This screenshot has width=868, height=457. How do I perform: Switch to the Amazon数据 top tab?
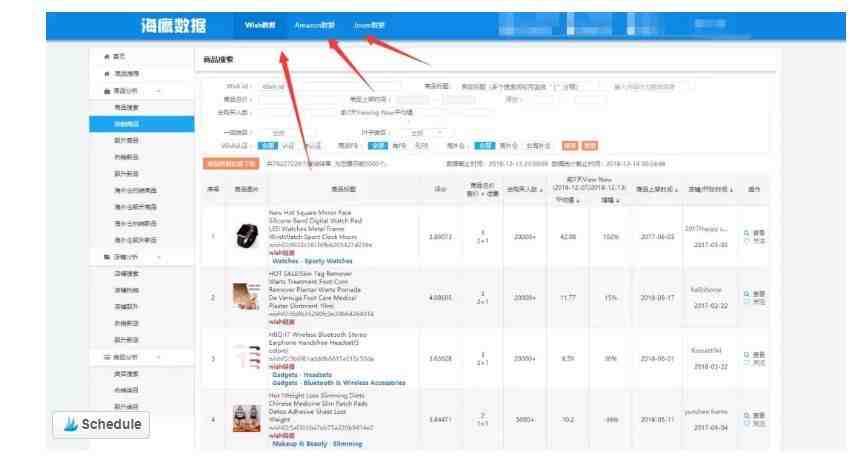(x=314, y=25)
